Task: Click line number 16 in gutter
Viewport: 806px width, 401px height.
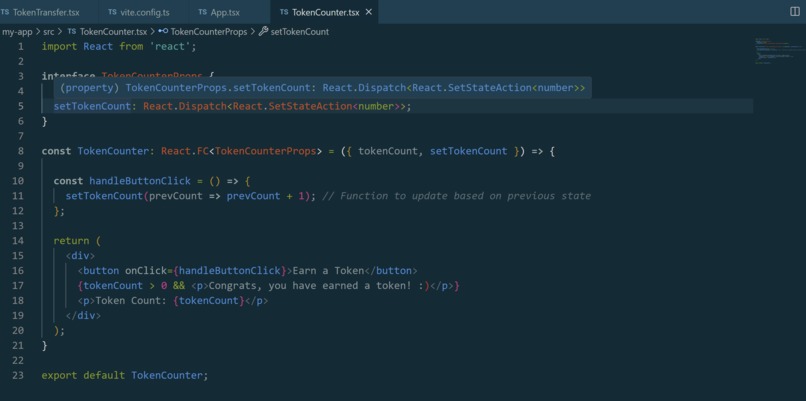Action: coord(17,270)
